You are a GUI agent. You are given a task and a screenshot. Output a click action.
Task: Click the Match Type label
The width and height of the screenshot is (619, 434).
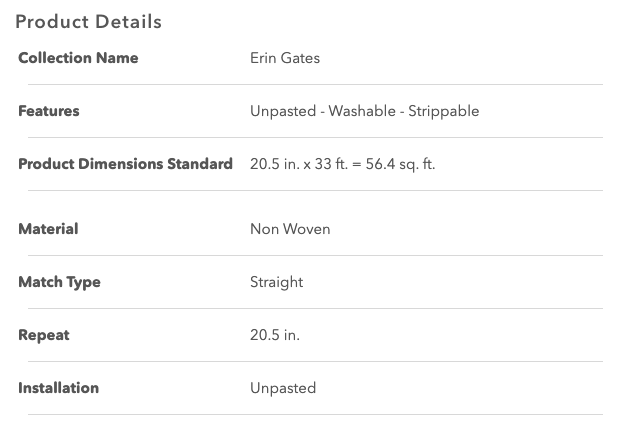tap(59, 282)
